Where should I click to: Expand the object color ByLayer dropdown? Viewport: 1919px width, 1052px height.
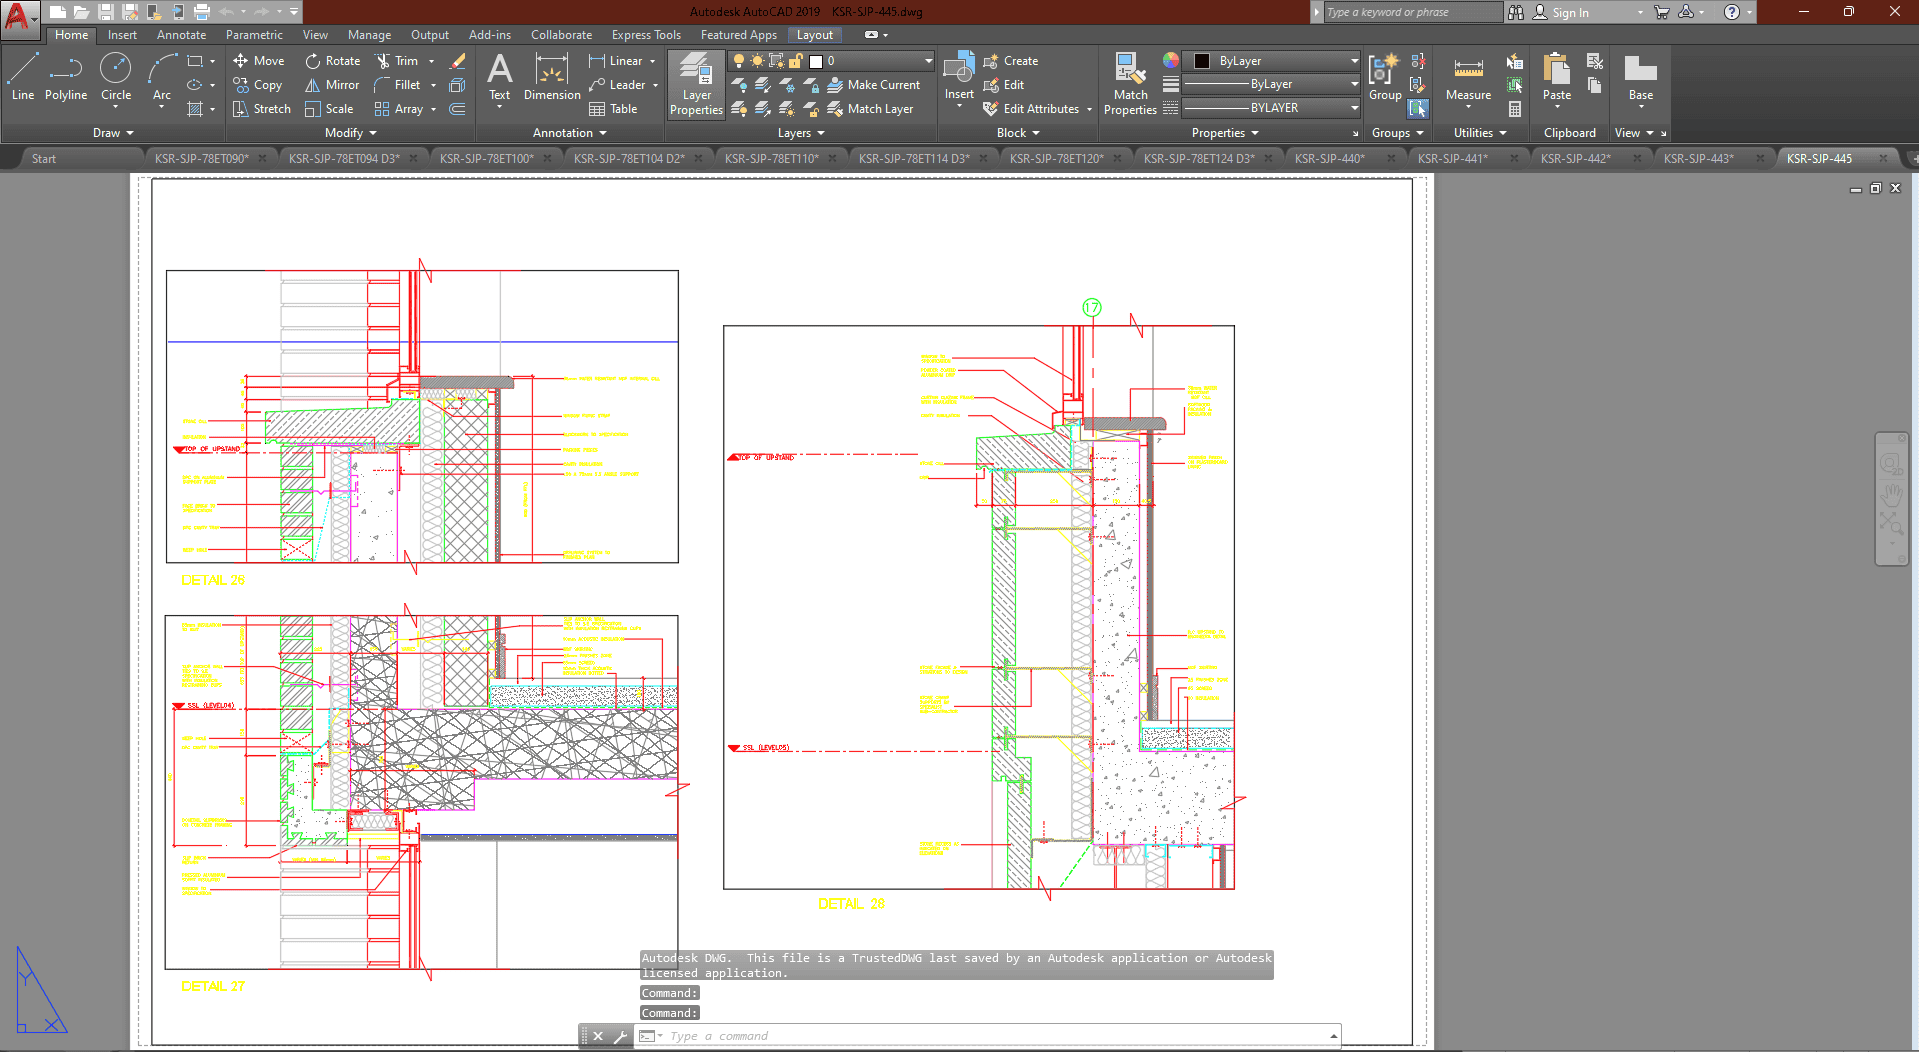click(1354, 61)
